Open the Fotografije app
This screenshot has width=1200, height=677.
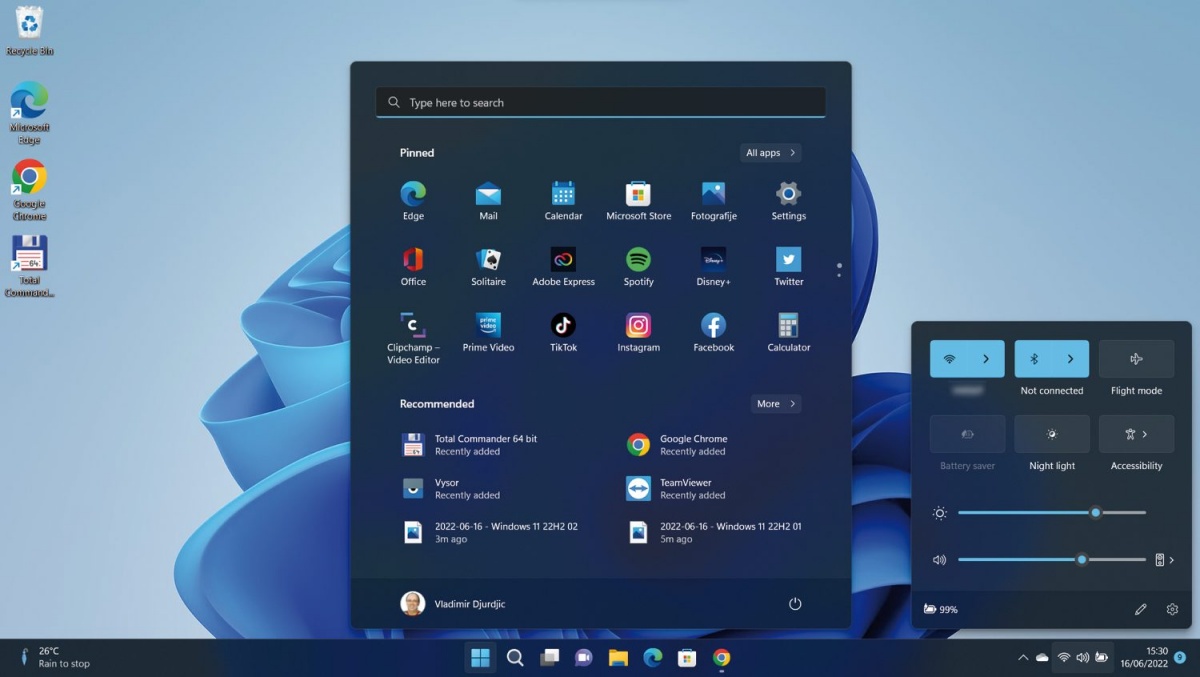point(713,201)
